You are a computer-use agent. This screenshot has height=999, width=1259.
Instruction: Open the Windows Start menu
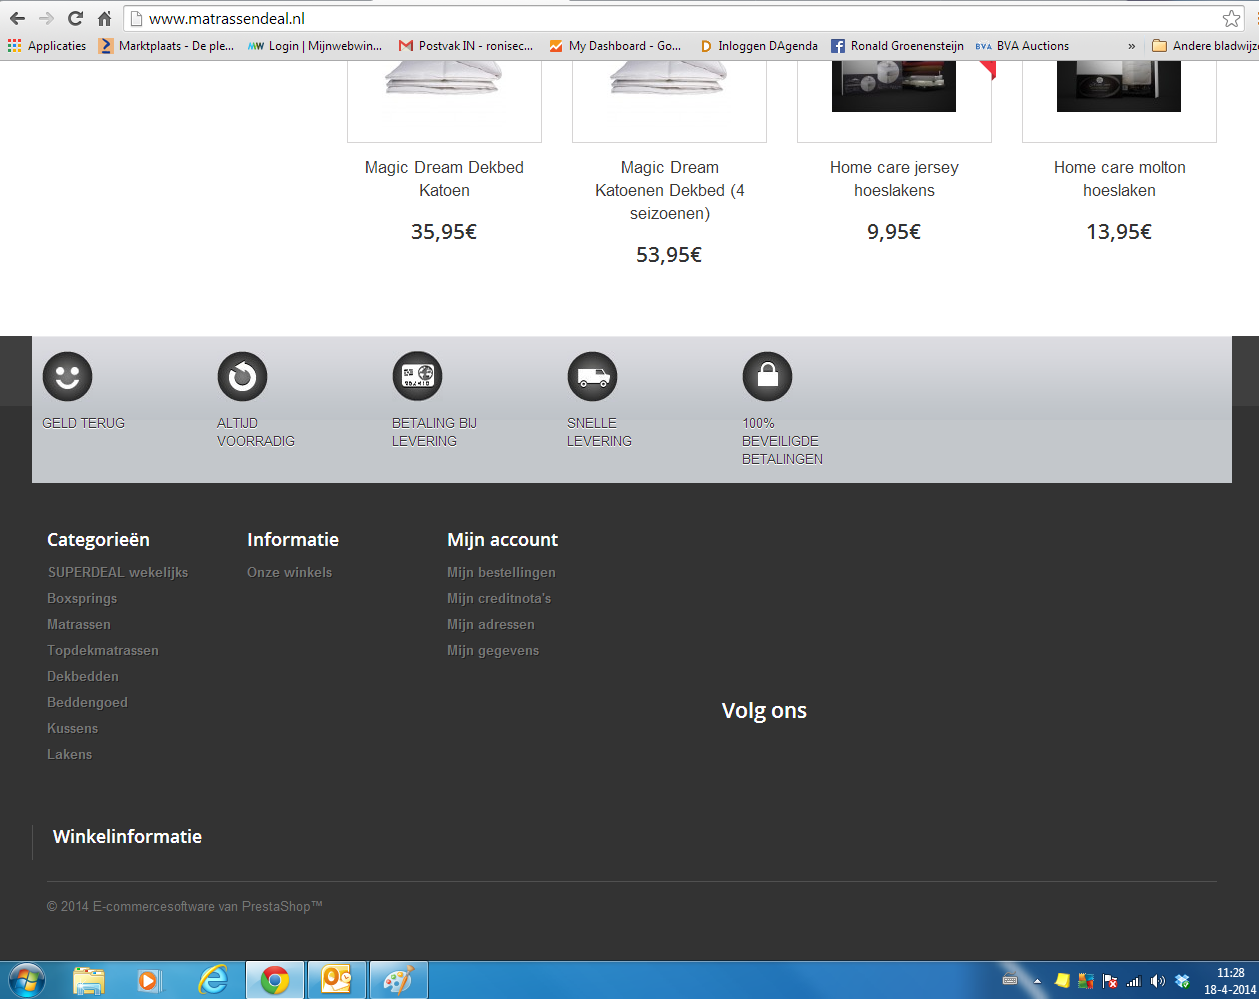(x=26, y=981)
